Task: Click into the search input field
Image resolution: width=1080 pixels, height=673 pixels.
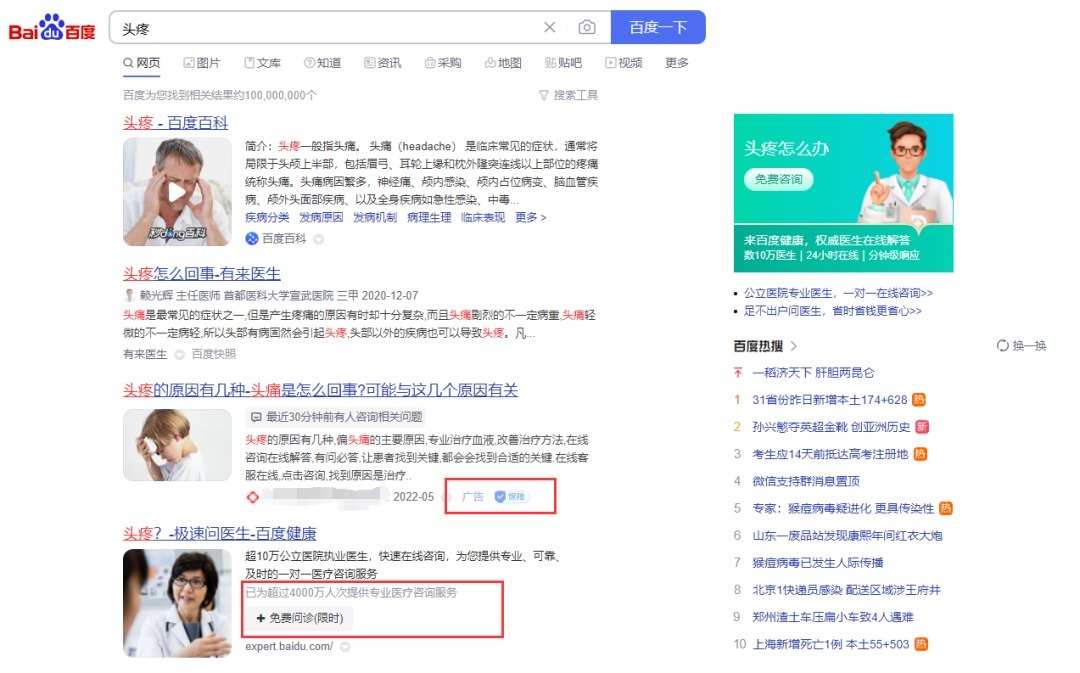Action: [330, 28]
